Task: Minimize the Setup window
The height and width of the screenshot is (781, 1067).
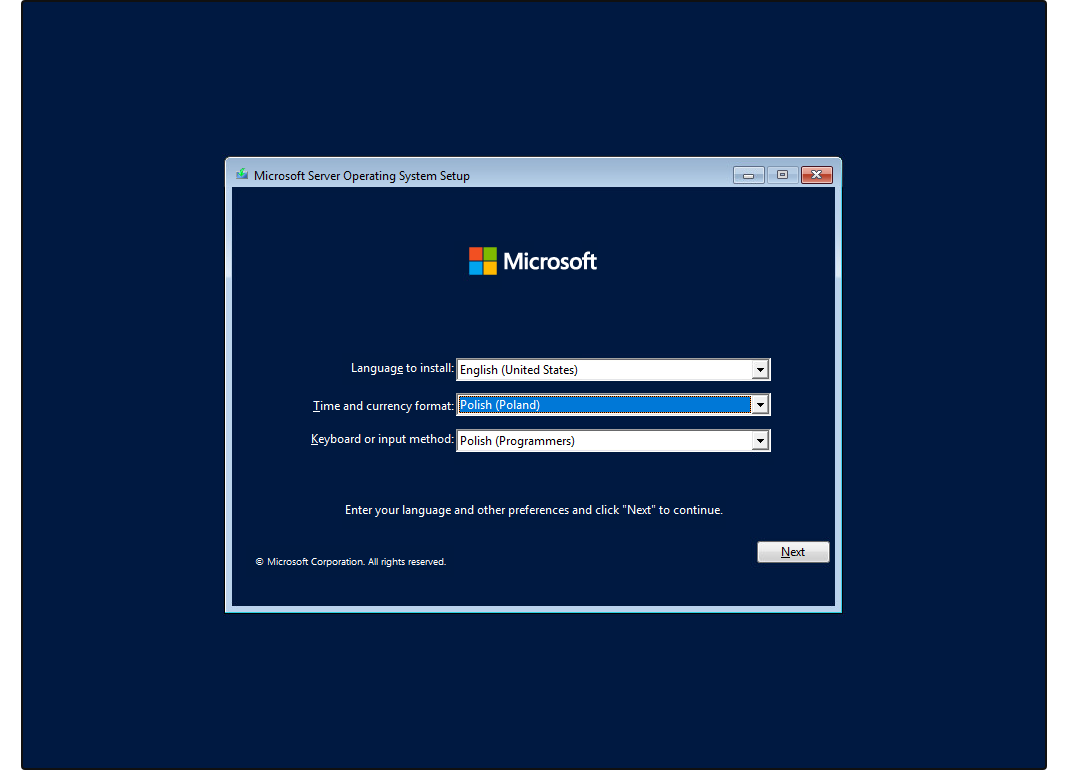Action: pos(749,176)
